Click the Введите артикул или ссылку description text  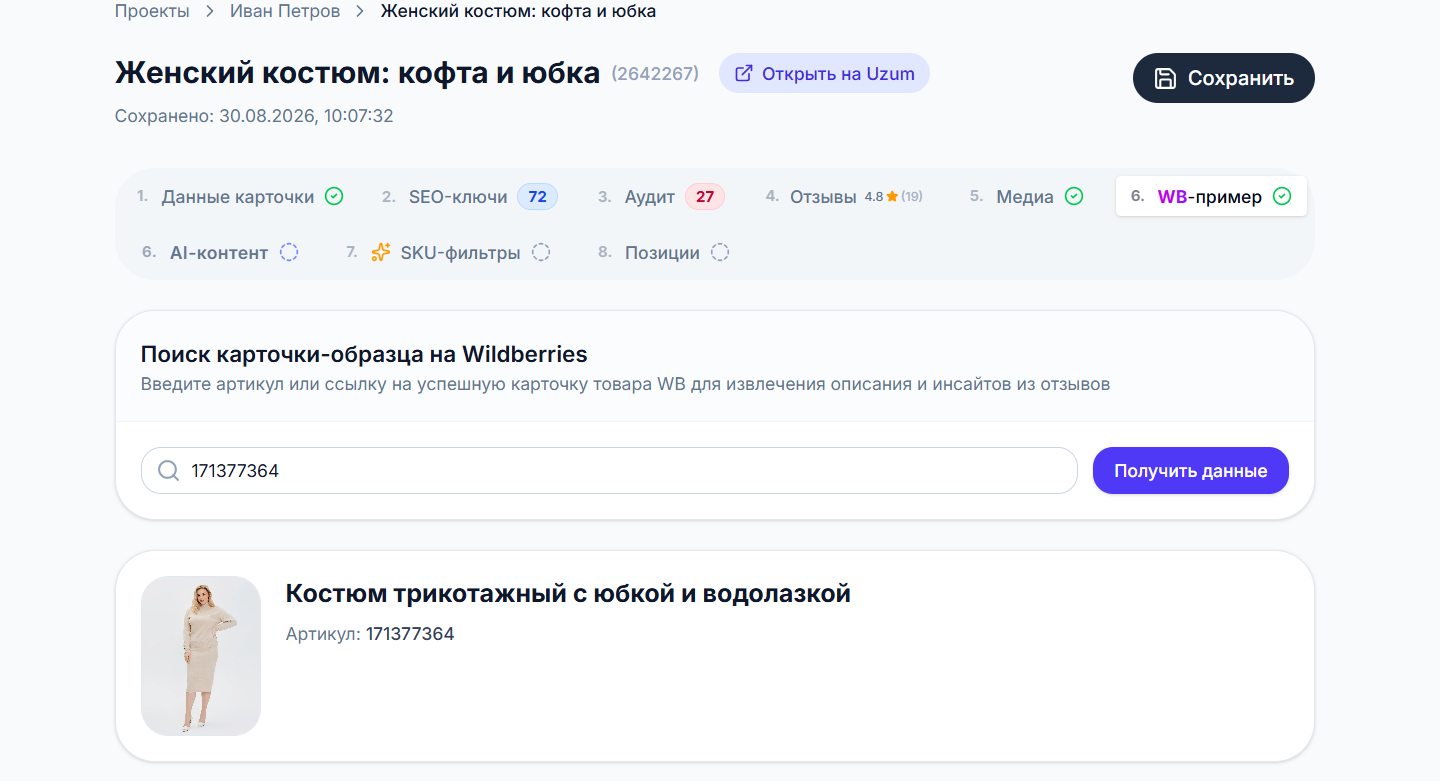[x=625, y=384]
